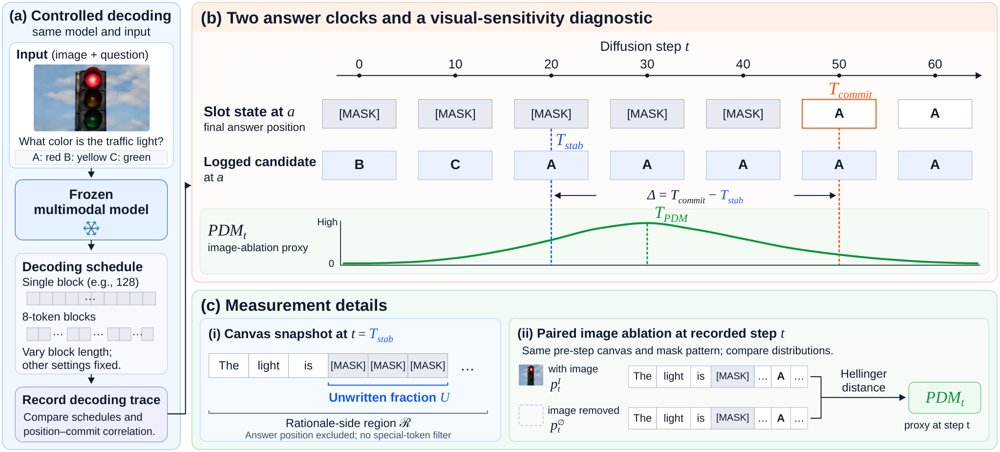
Task: Click the logged candidate A box at step 20
Action: click(x=551, y=165)
